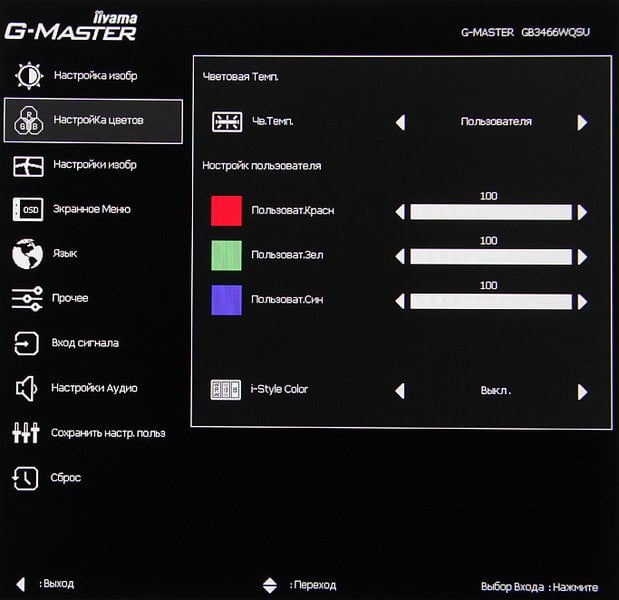The width and height of the screenshot is (619, 600).
Task: Decrease Пользоват.Красн with its left arrow
Action: tap(400, 212)
